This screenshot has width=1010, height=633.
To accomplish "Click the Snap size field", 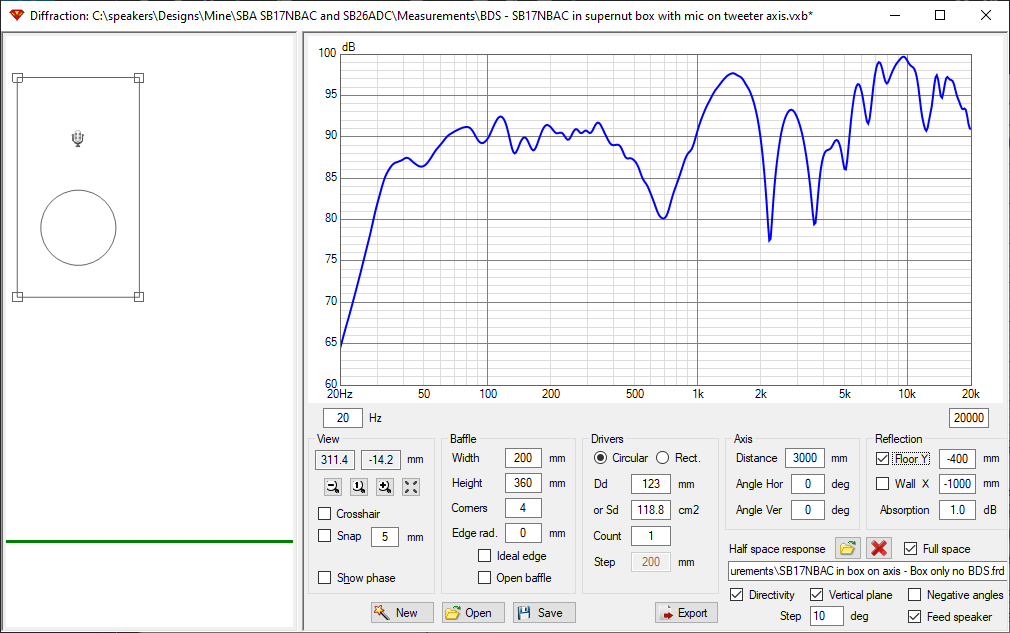I will (x=385, y=537).
